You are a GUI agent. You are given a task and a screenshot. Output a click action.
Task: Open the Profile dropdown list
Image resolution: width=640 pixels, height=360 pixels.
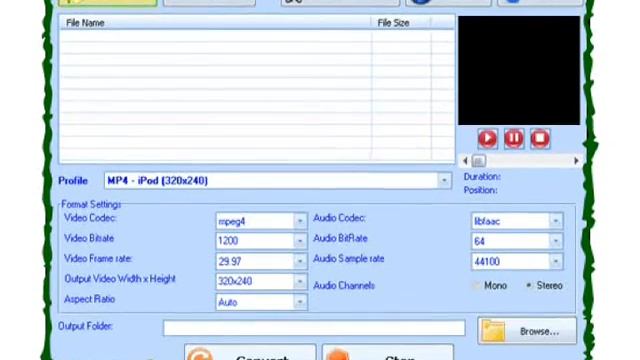click(x=444, y=180)
